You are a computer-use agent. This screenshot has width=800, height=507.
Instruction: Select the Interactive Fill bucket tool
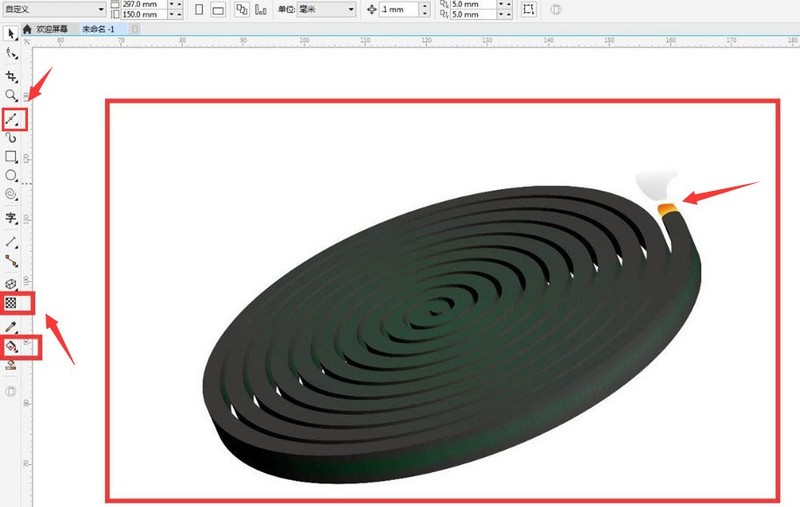click(11, 347)
